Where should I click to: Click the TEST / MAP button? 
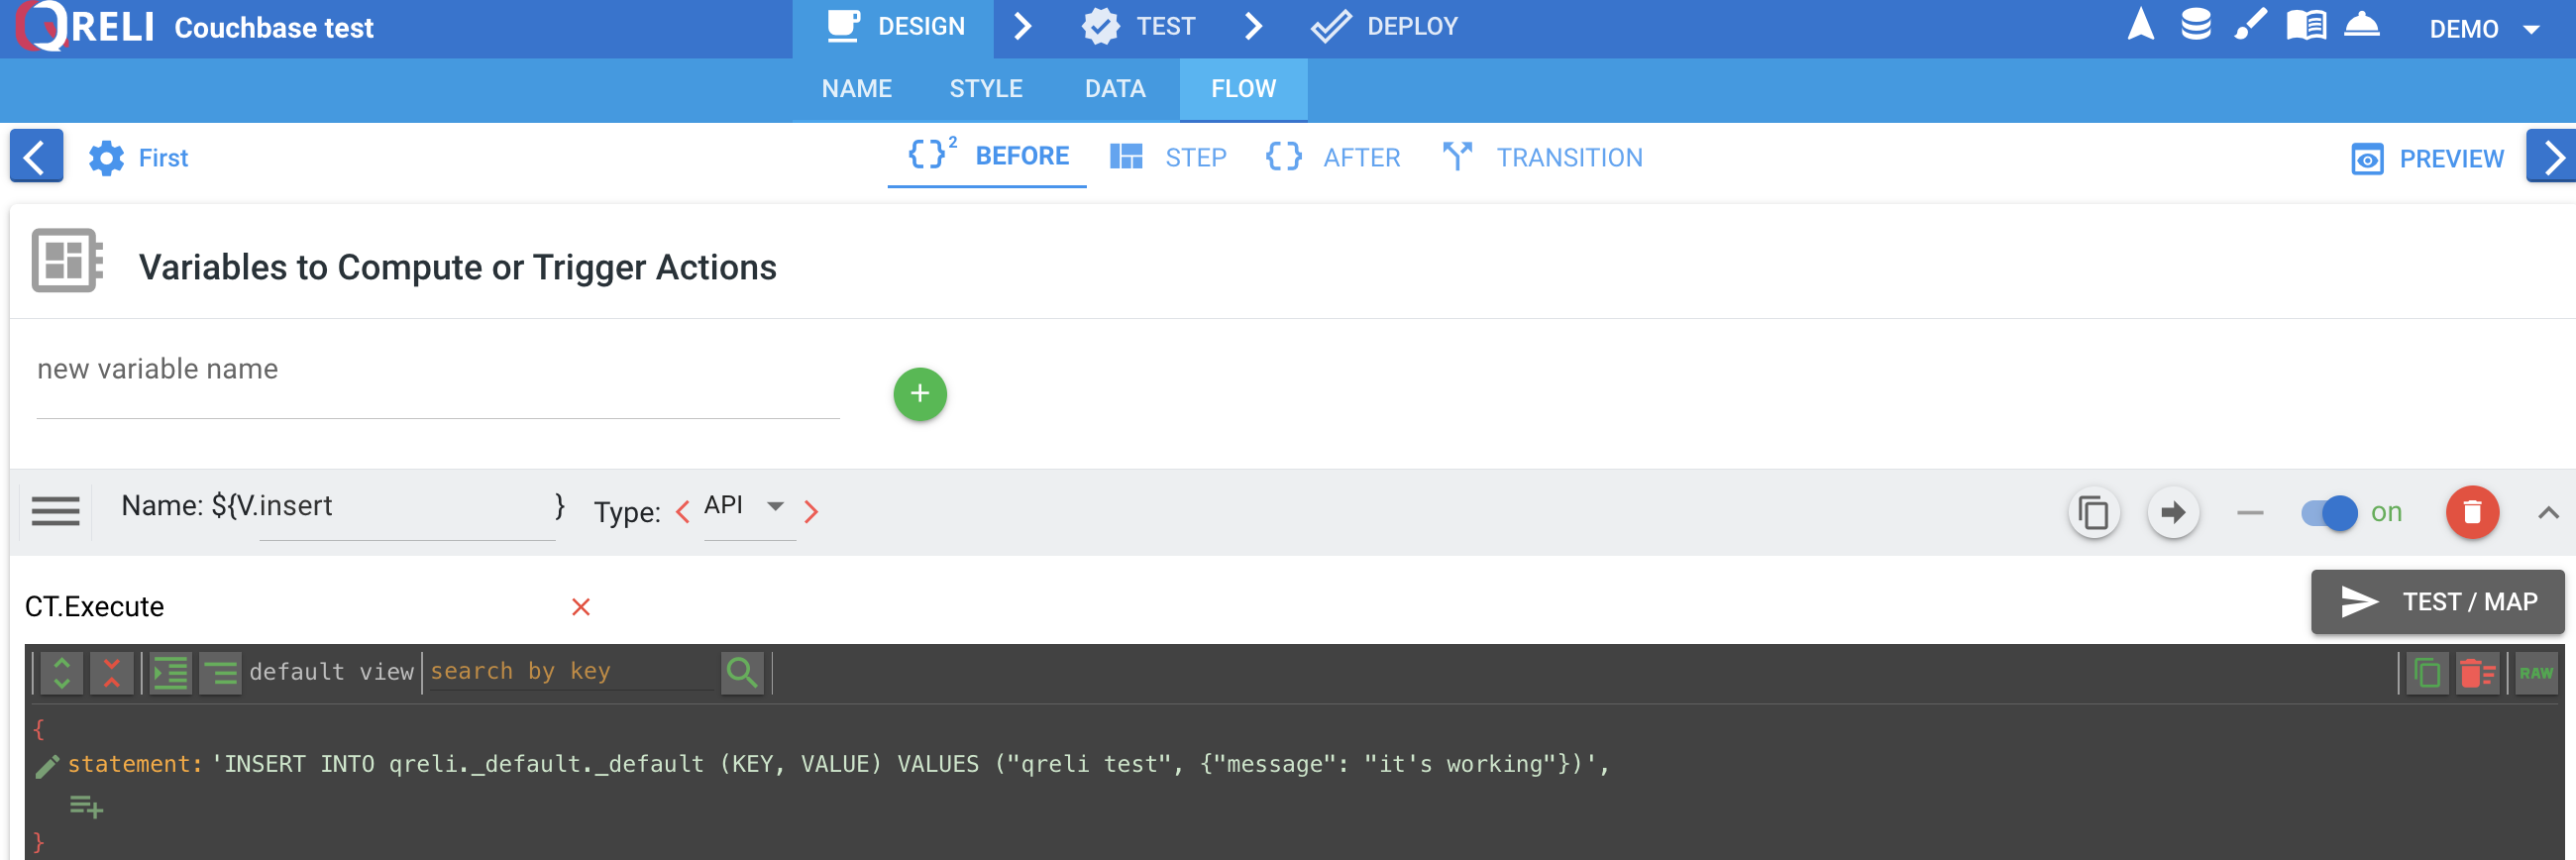(2437, 602)
